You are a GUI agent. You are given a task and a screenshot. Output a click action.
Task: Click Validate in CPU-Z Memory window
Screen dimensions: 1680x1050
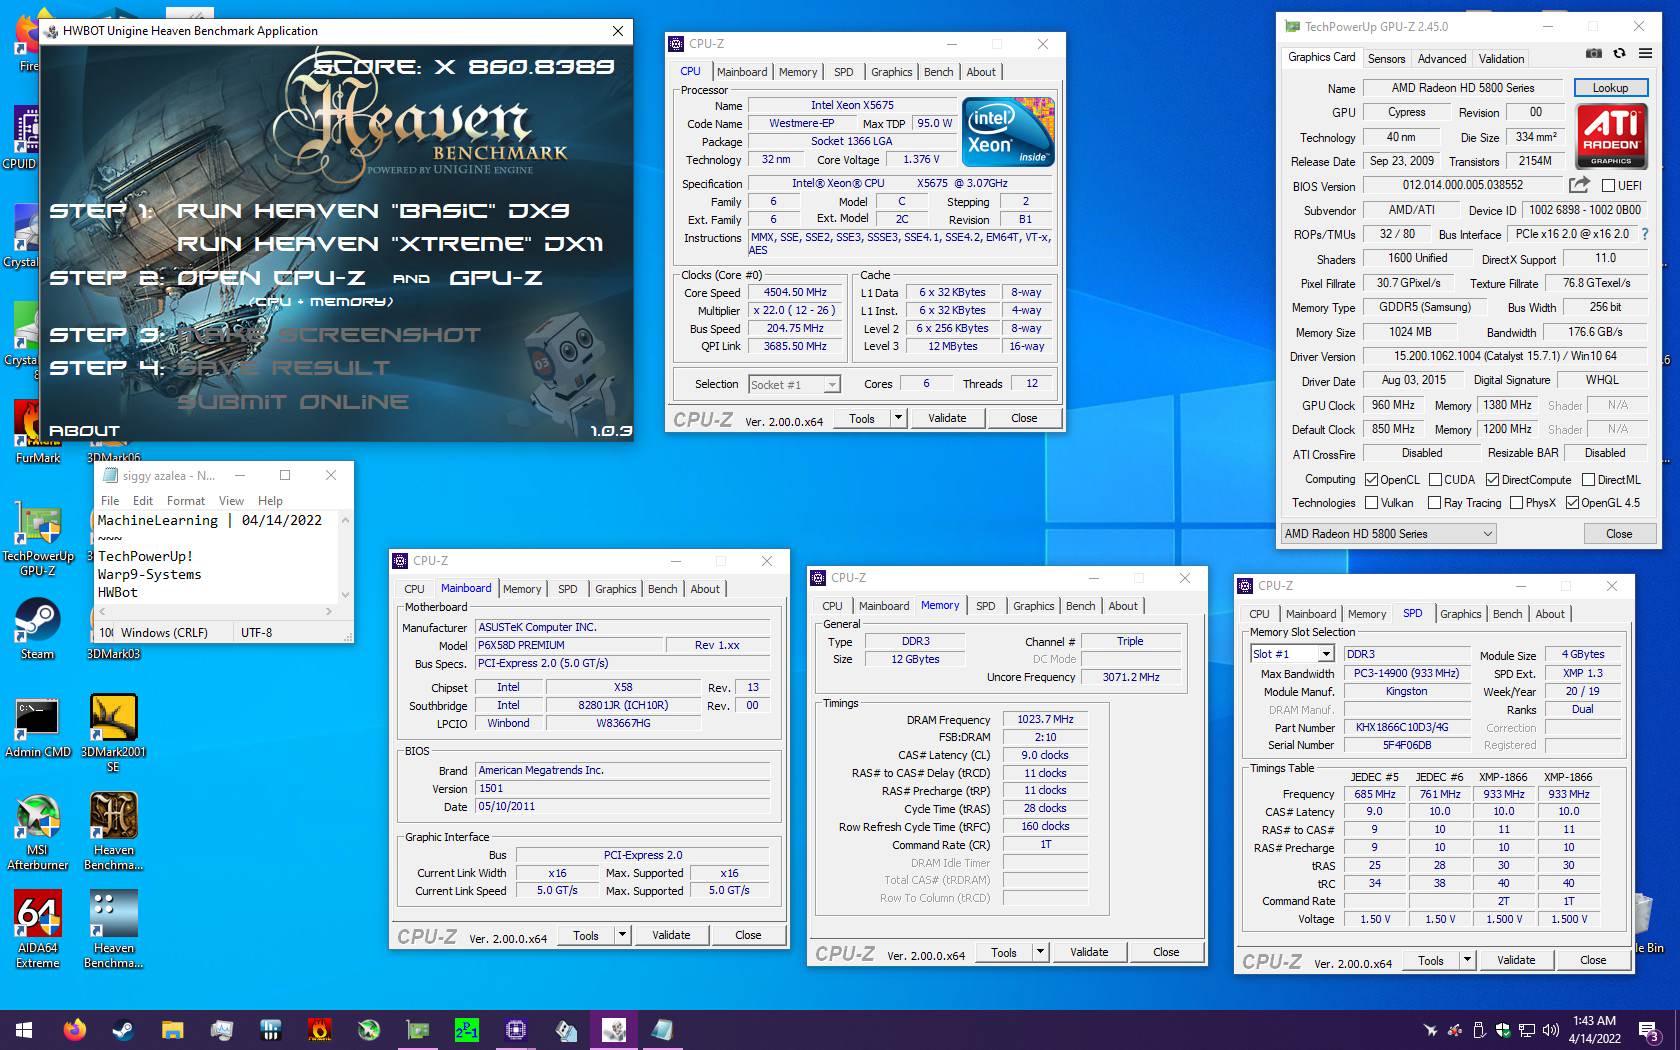1088,952
